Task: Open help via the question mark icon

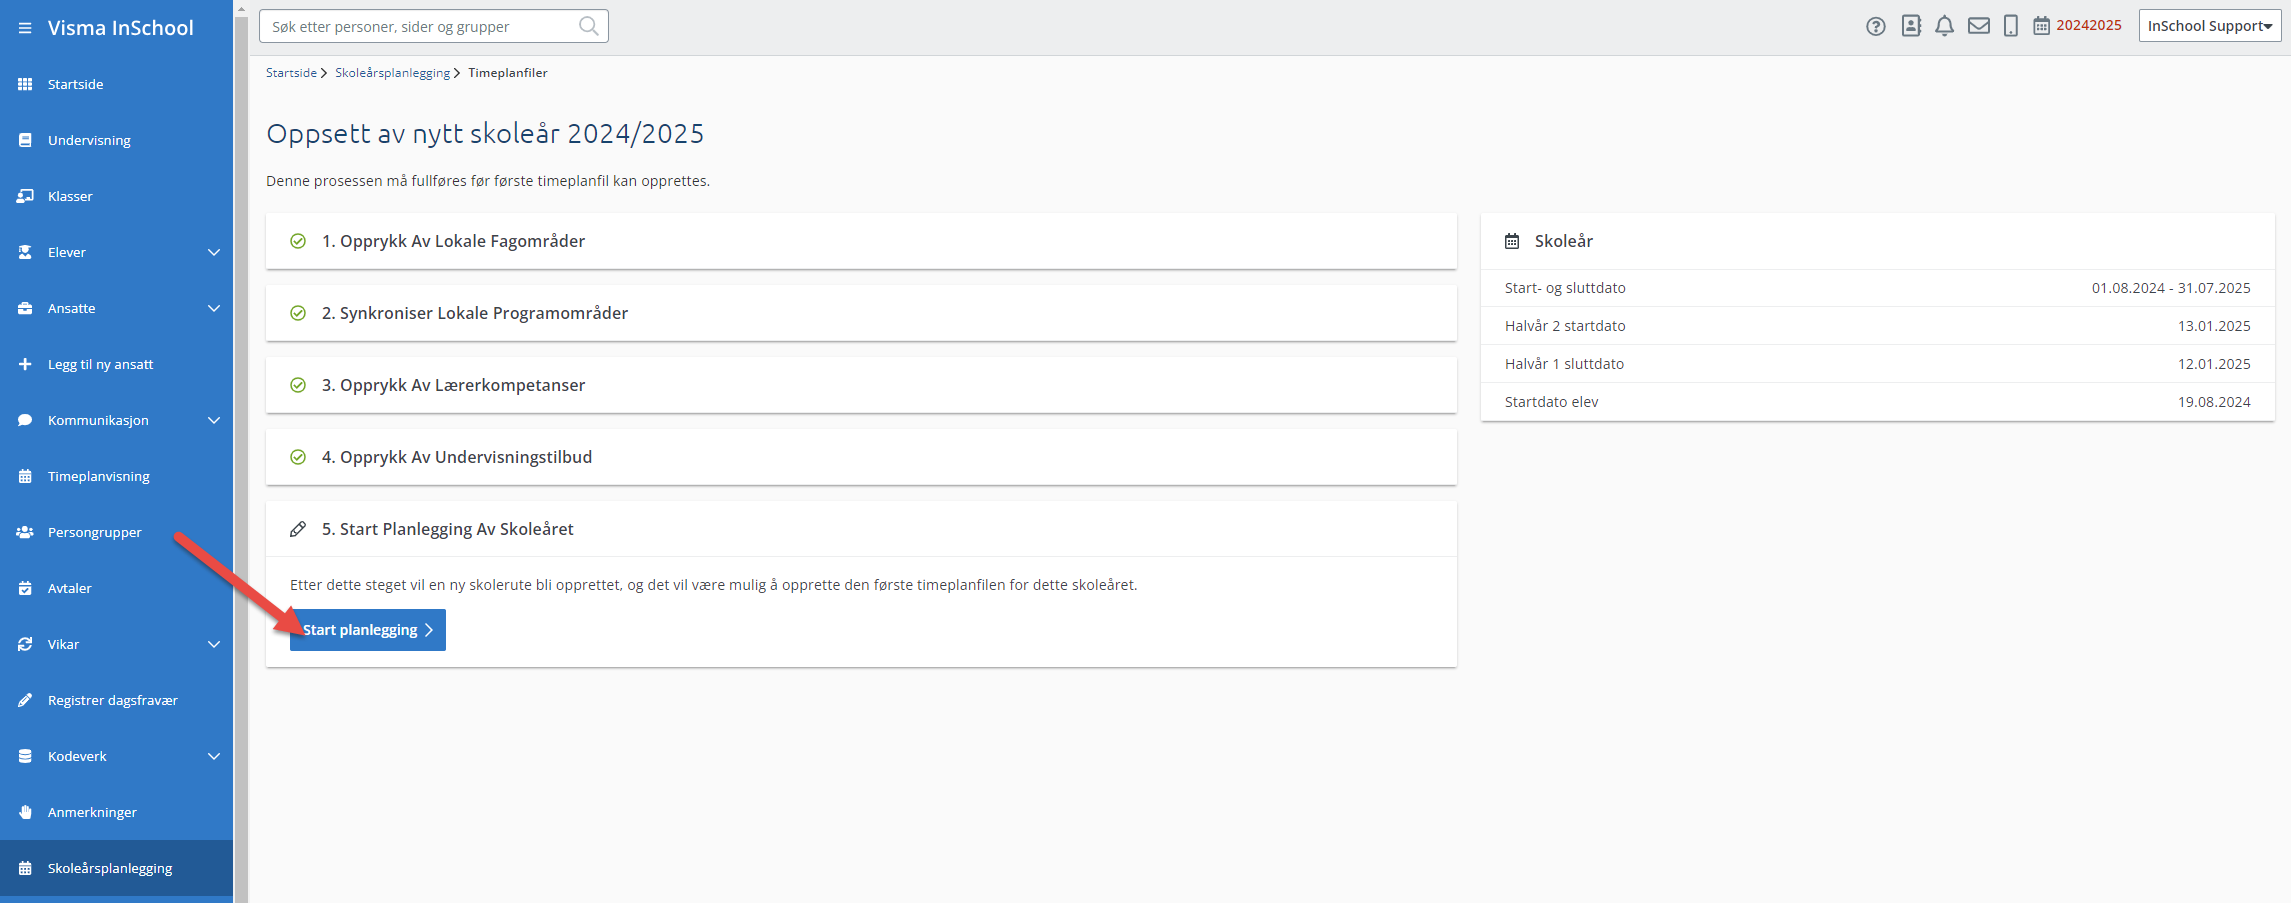Action: click(x=1876, y=26)
